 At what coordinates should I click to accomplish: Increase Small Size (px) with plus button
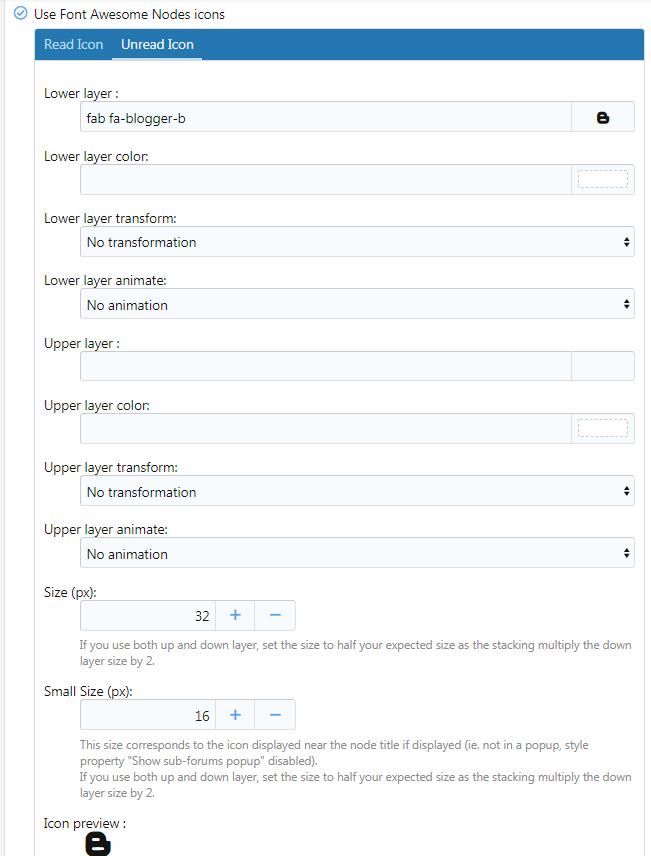point(235,715)
